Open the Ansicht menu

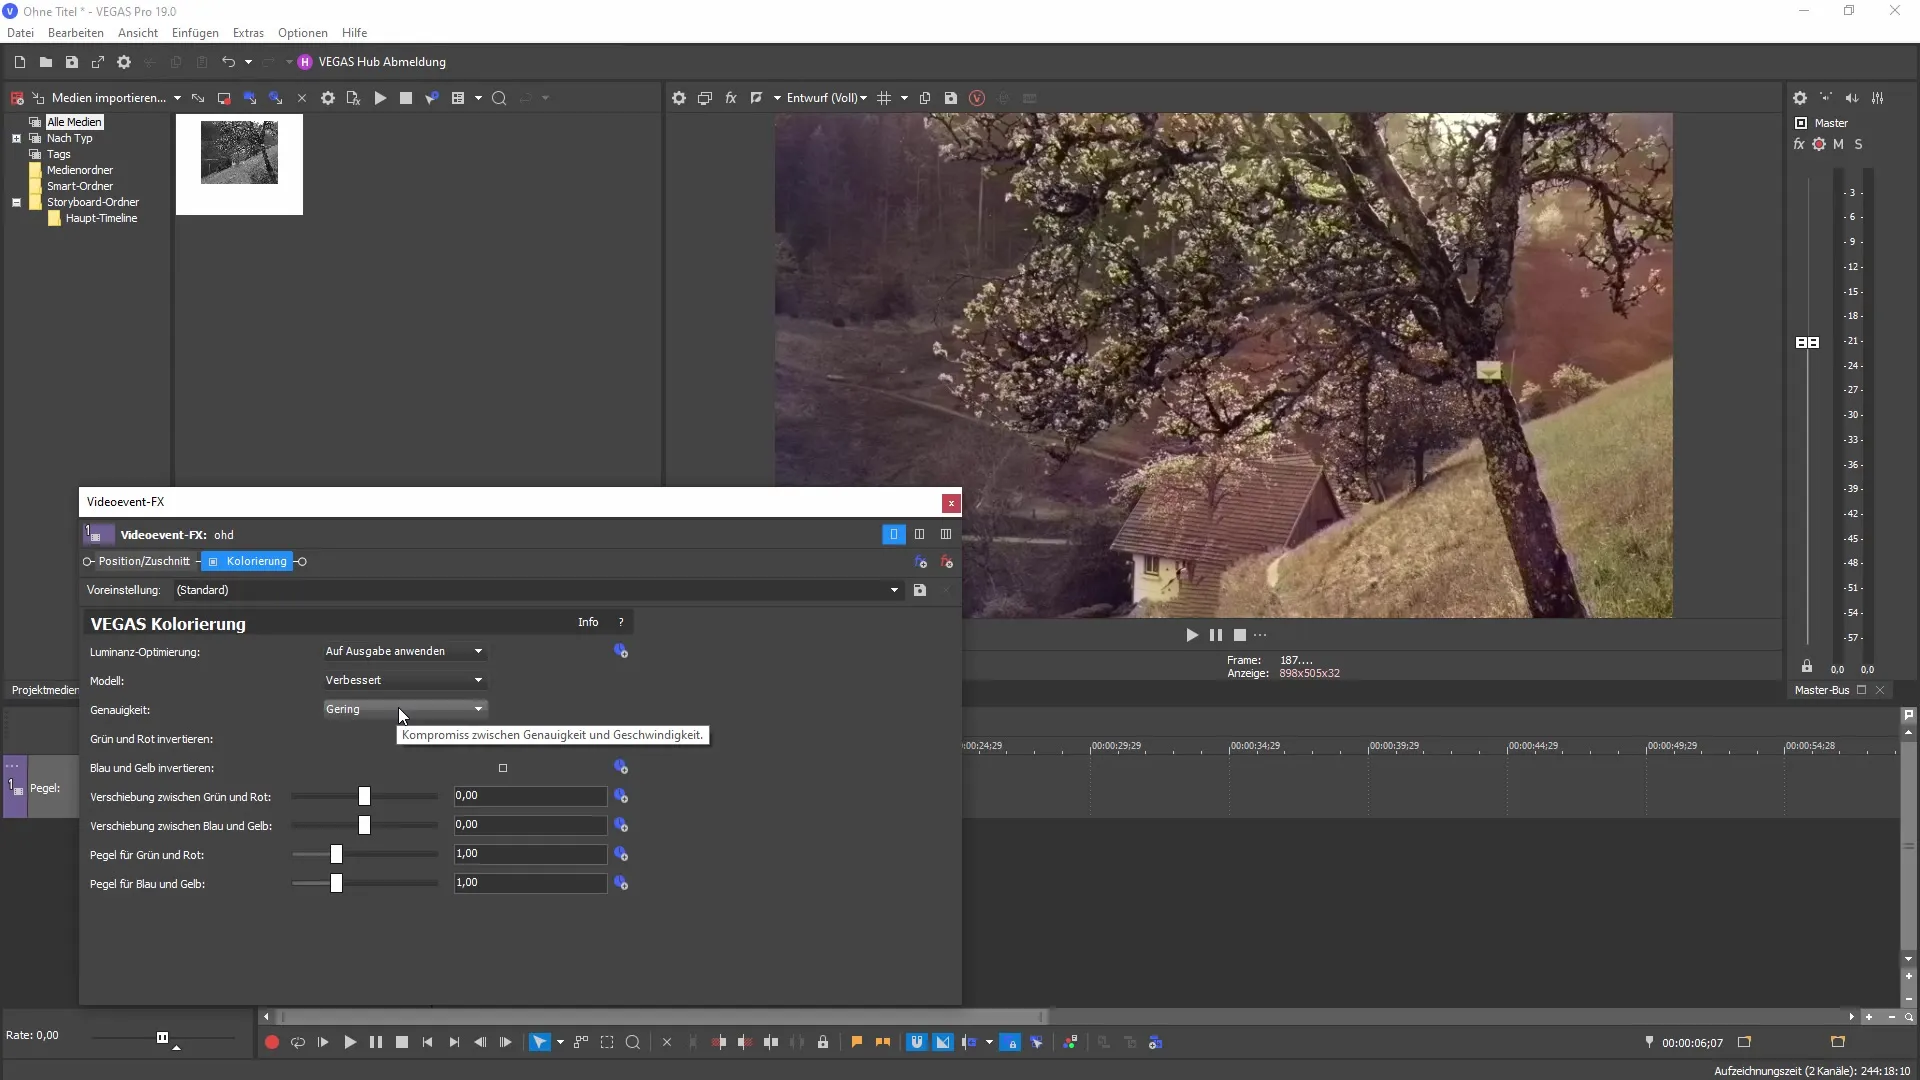coord(138,33)
